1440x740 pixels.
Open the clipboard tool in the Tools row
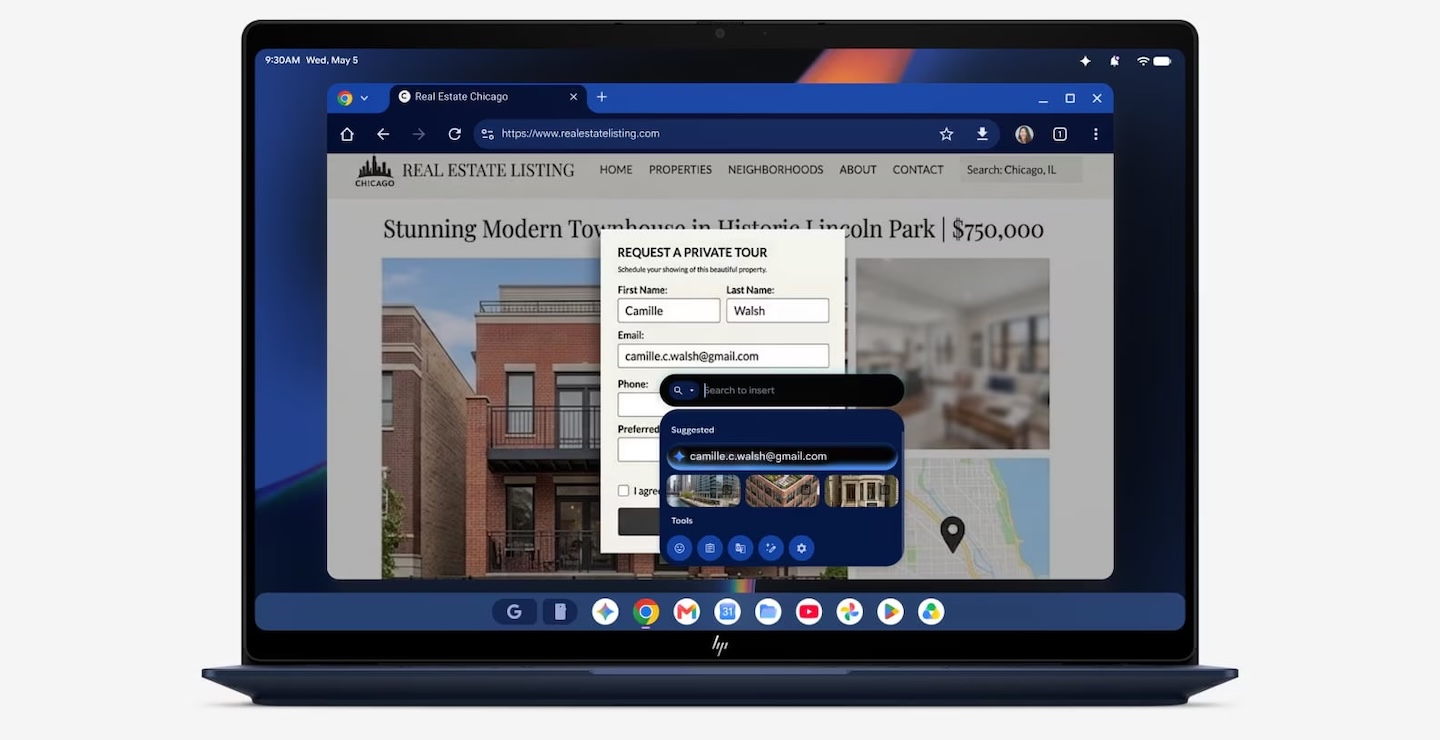pyautogui.click(x=710, y=548)
